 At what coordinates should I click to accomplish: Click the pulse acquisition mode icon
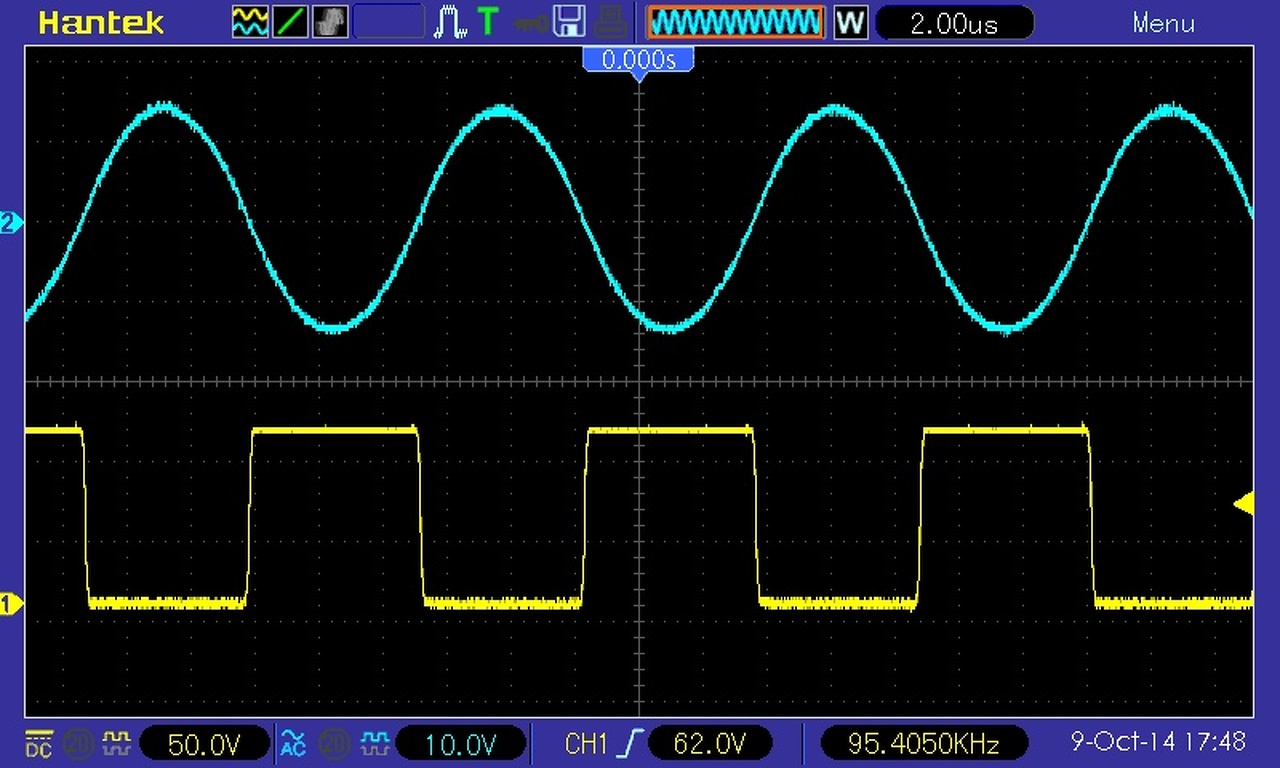click(450, 22)
